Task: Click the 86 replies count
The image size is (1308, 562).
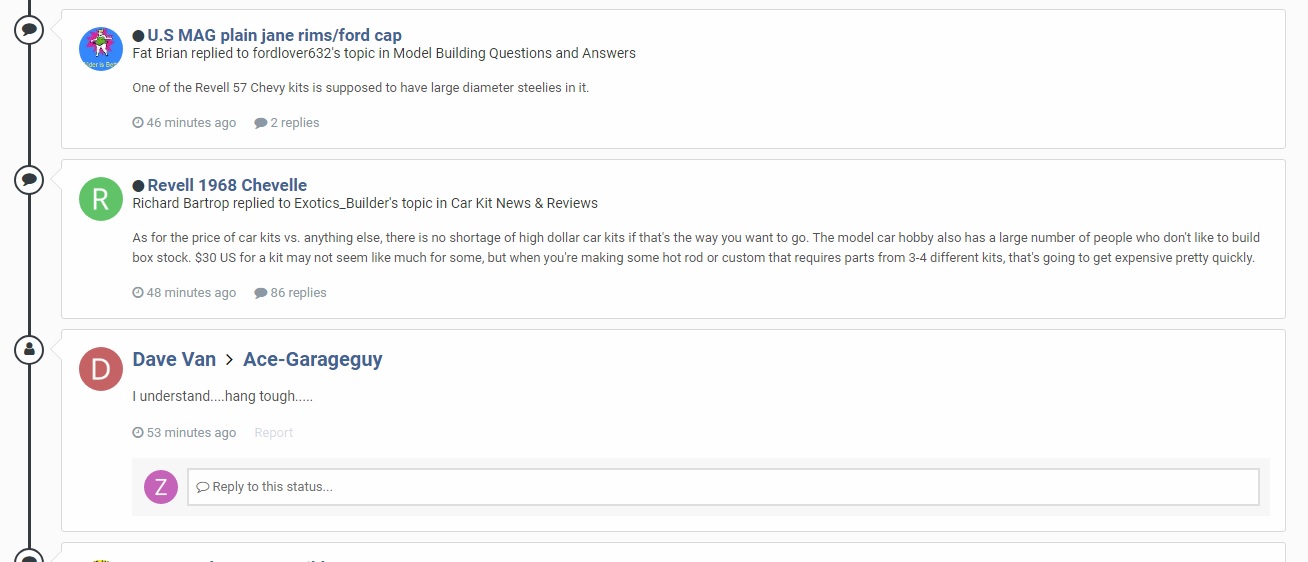Action: (290, 293)
